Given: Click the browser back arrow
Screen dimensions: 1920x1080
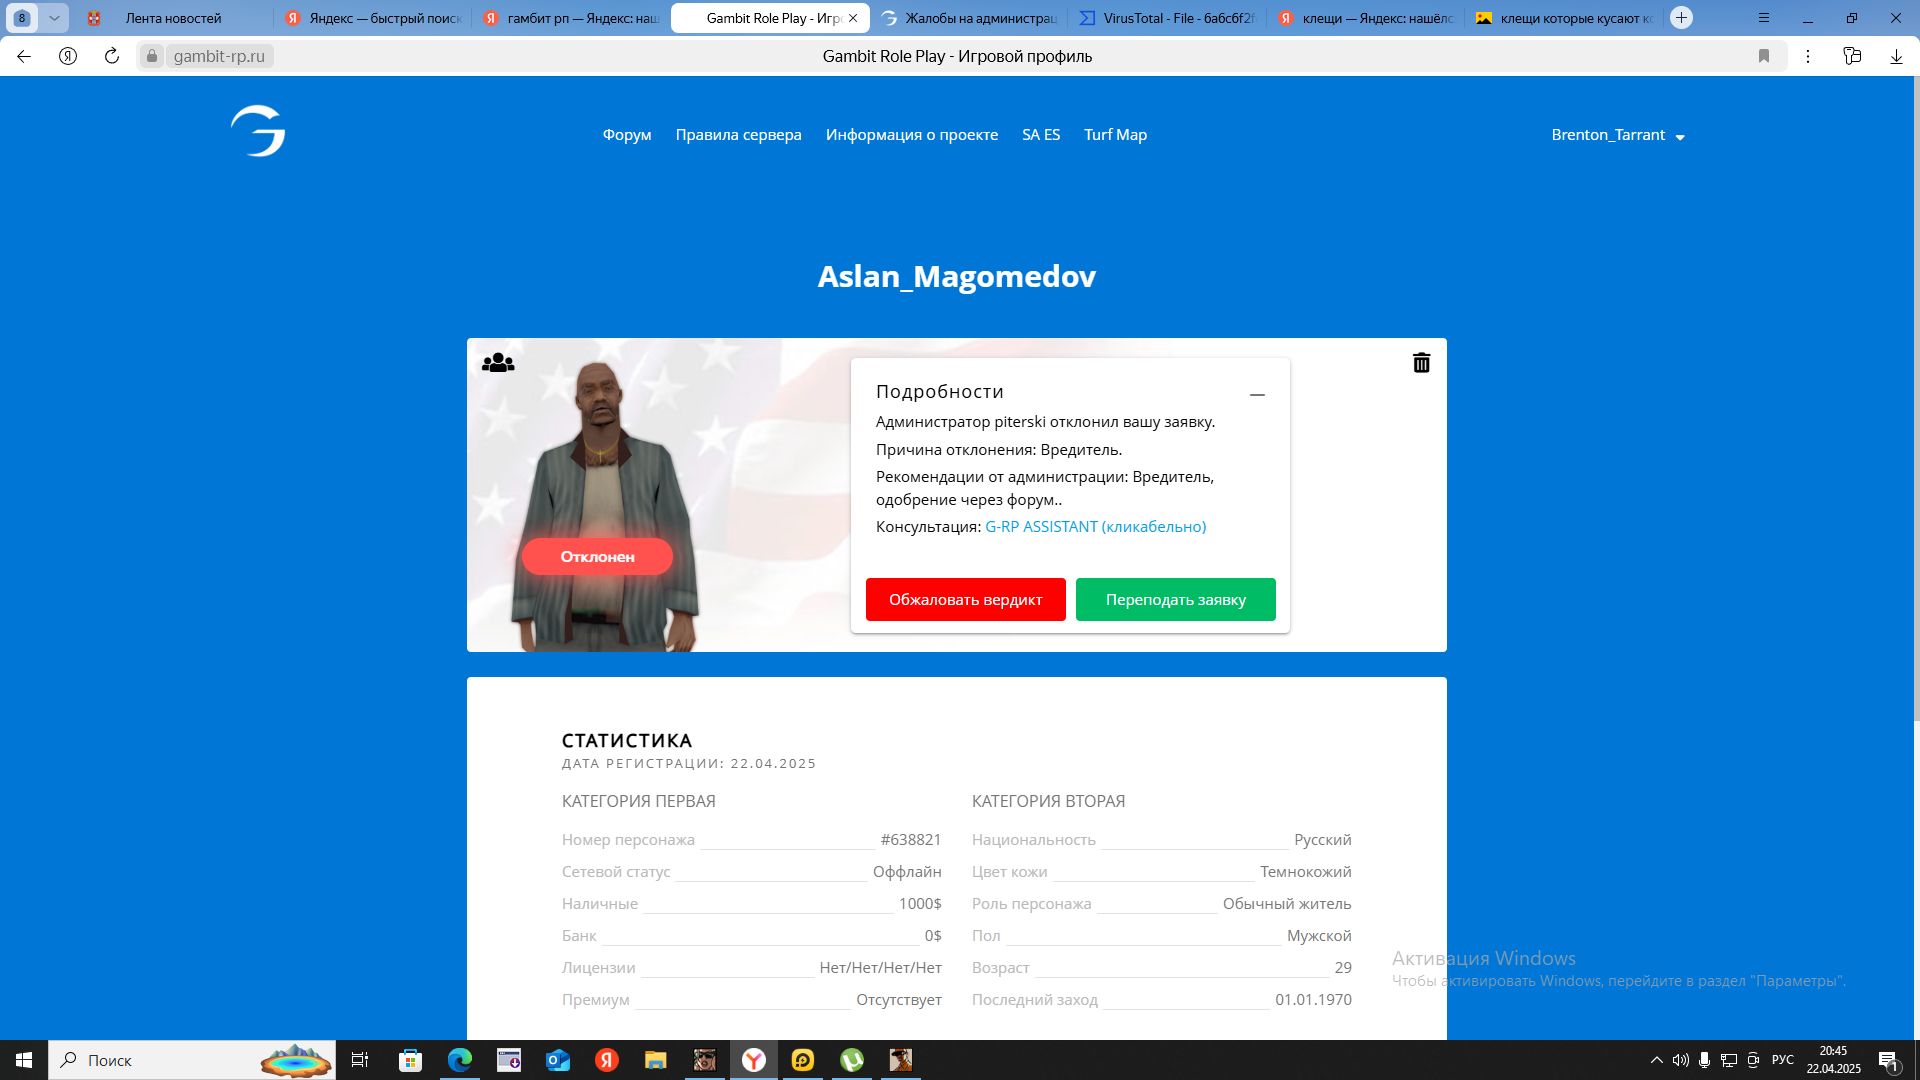Looking at the screenshot, I should pyautogui.click(x=24, y=56).
